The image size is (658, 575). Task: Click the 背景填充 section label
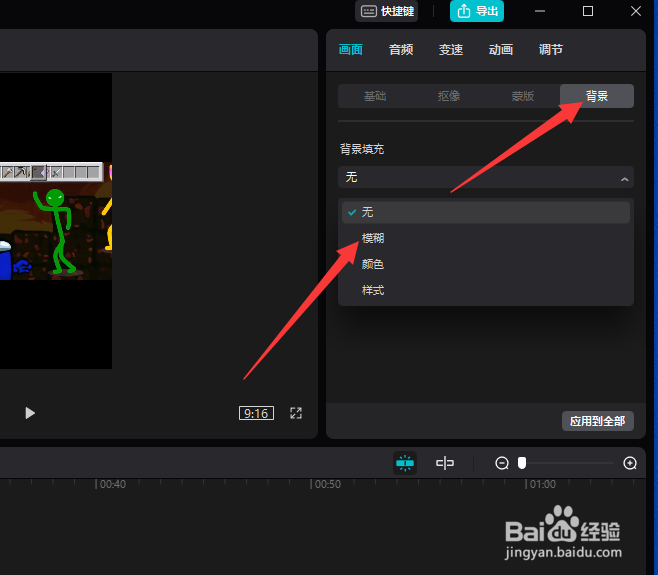point(362,149)
